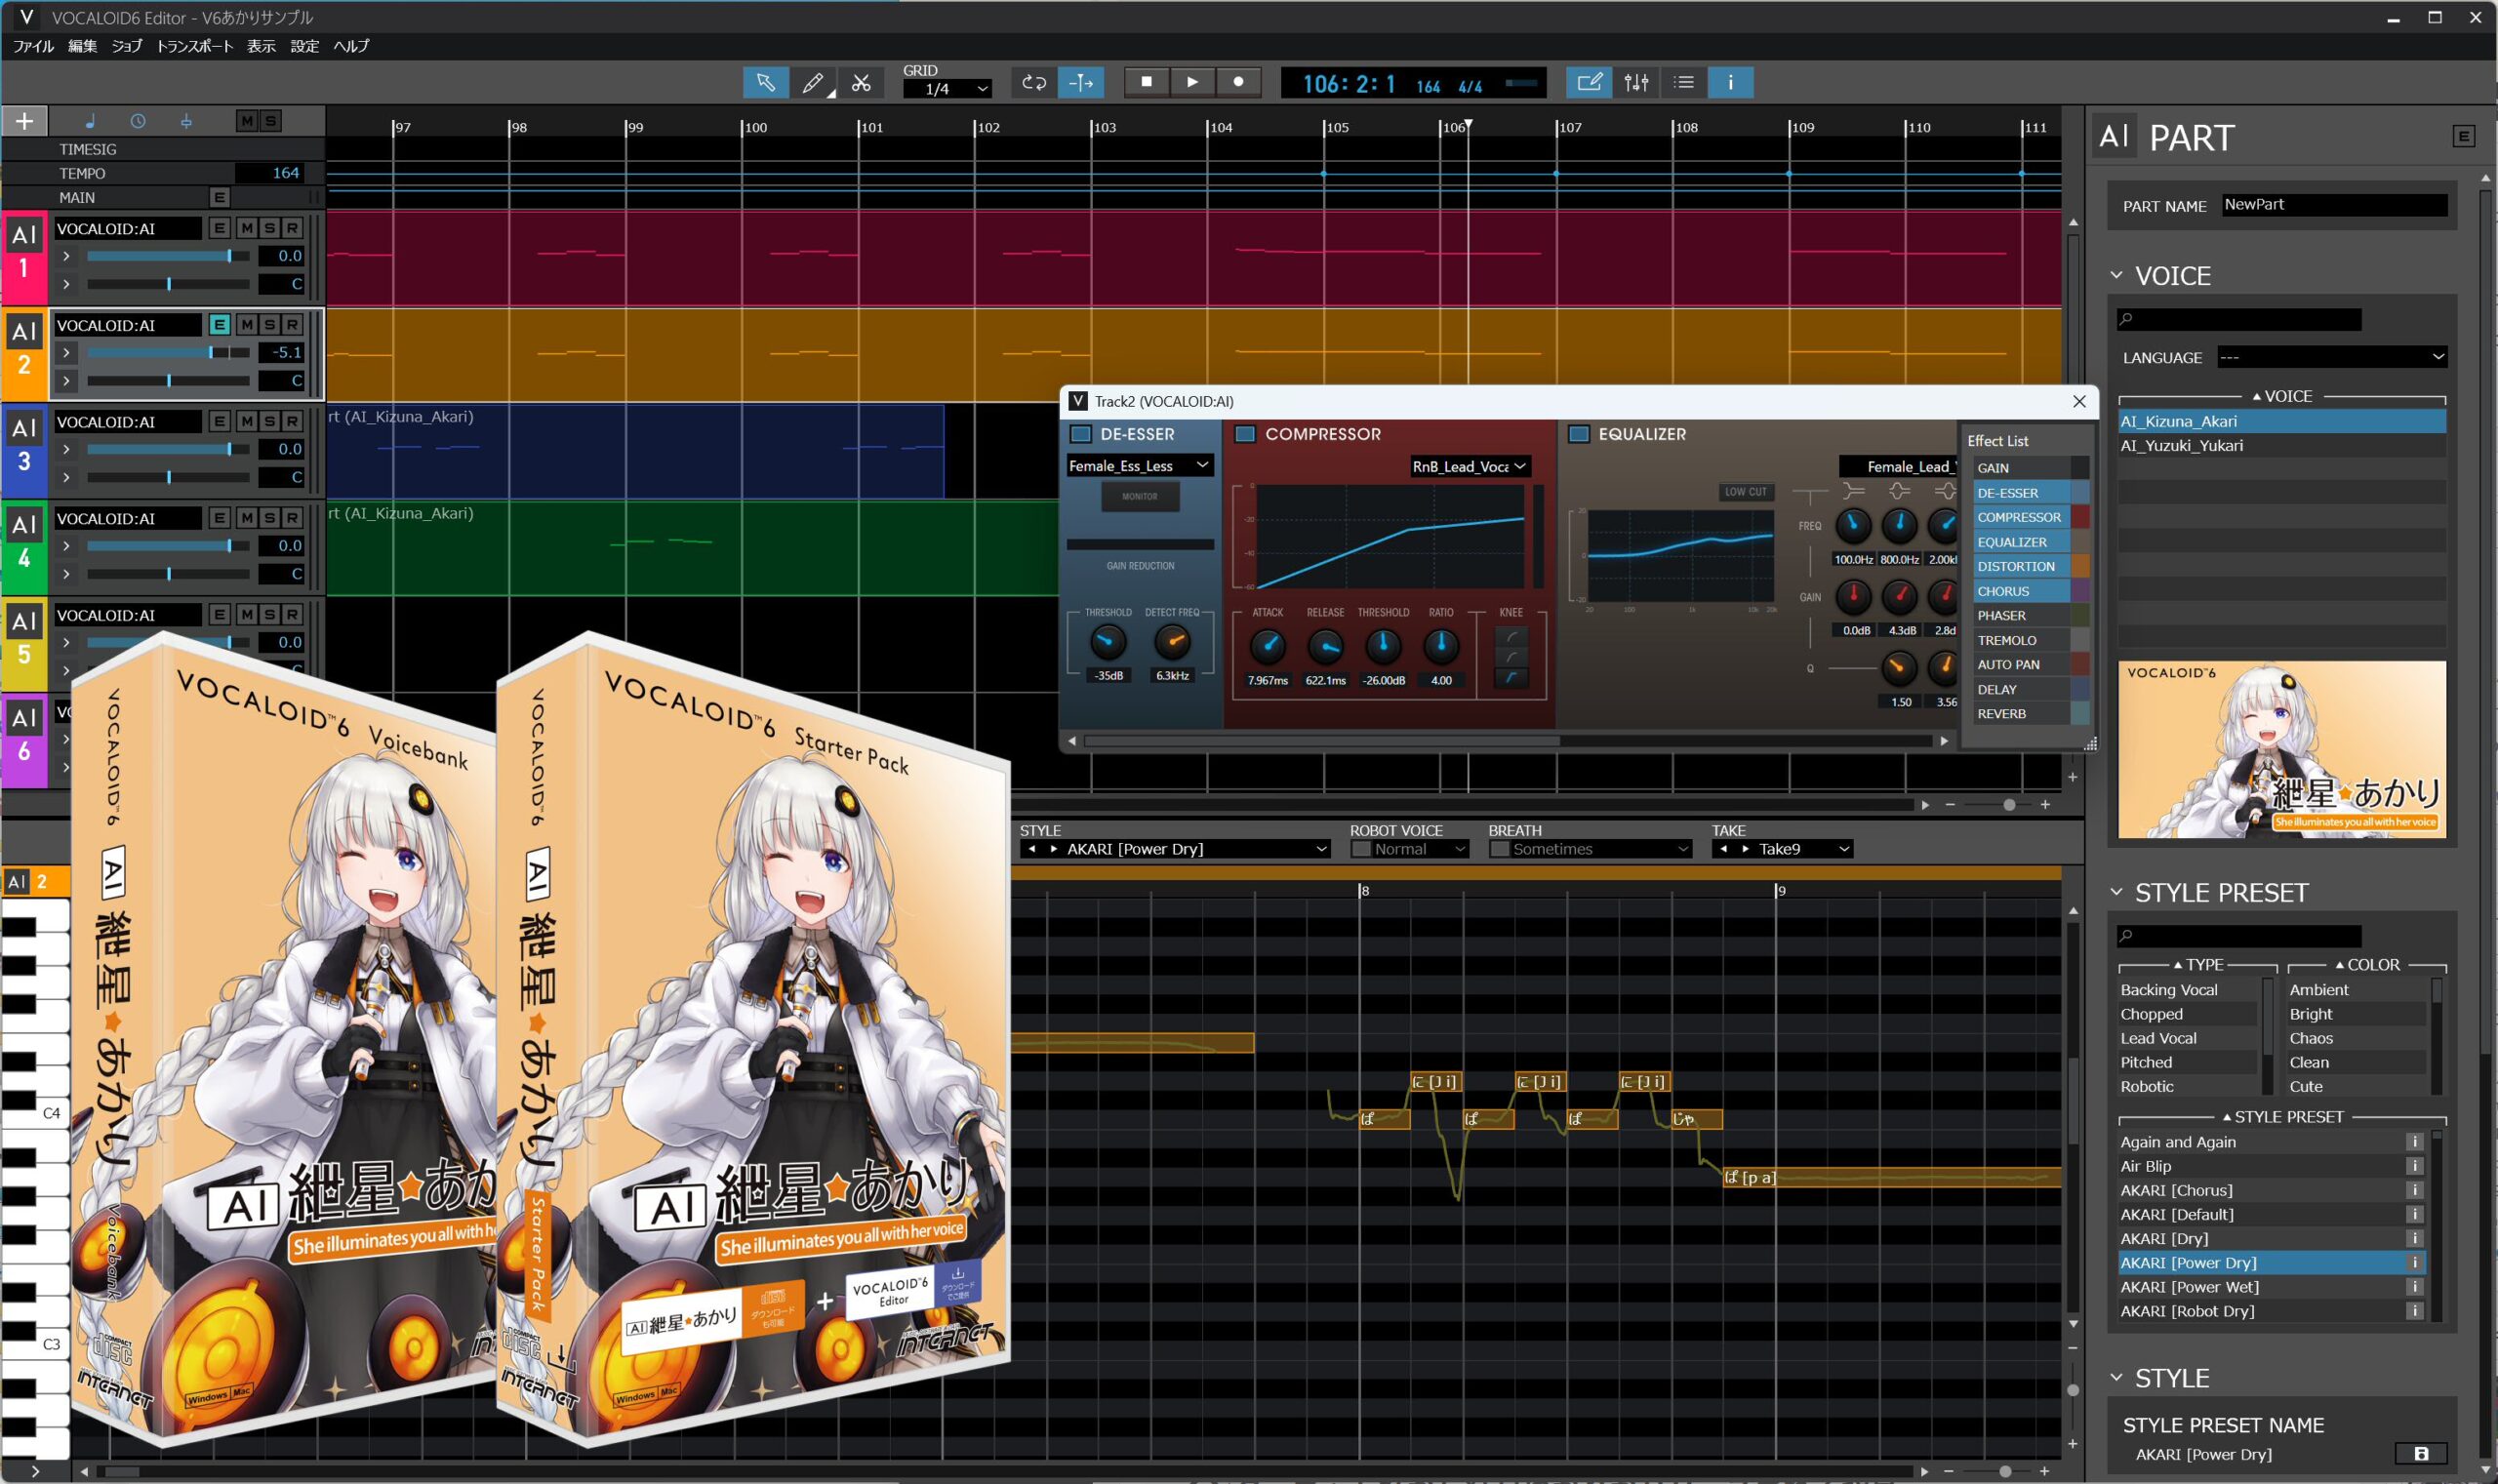Stop playback
2498x1484 pixels.
point(1147,82)
